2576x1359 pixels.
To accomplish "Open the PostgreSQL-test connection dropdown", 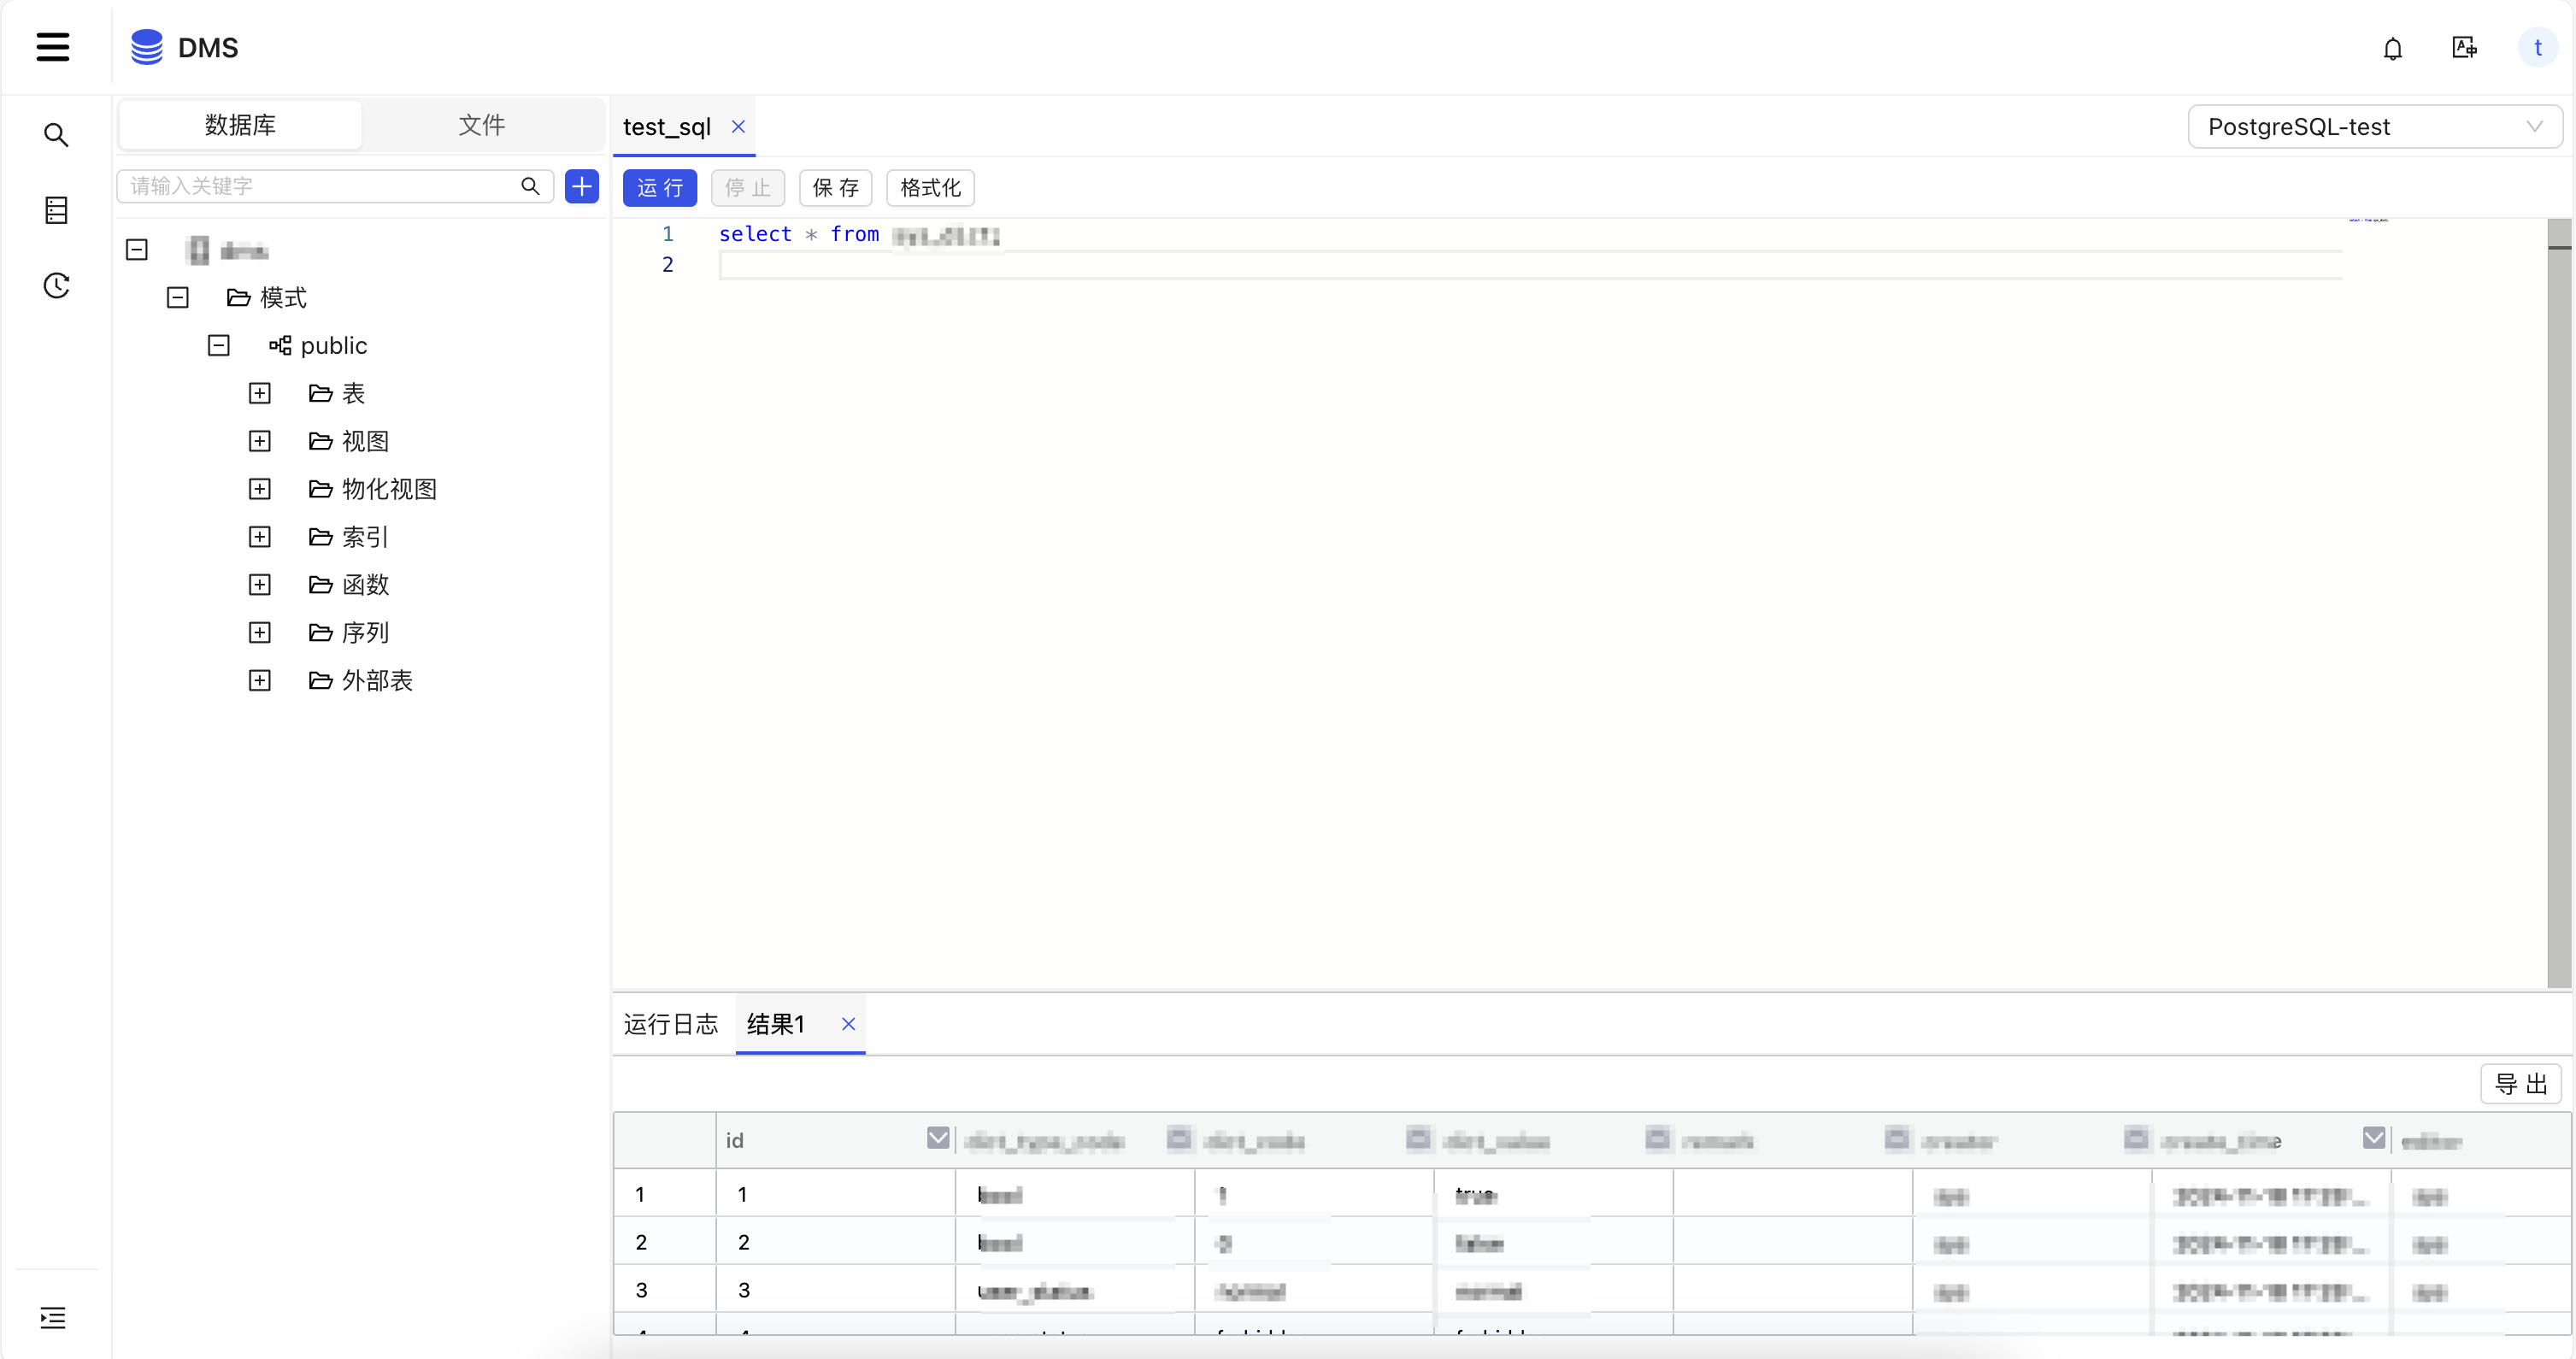I will [x=2374, y=127].
